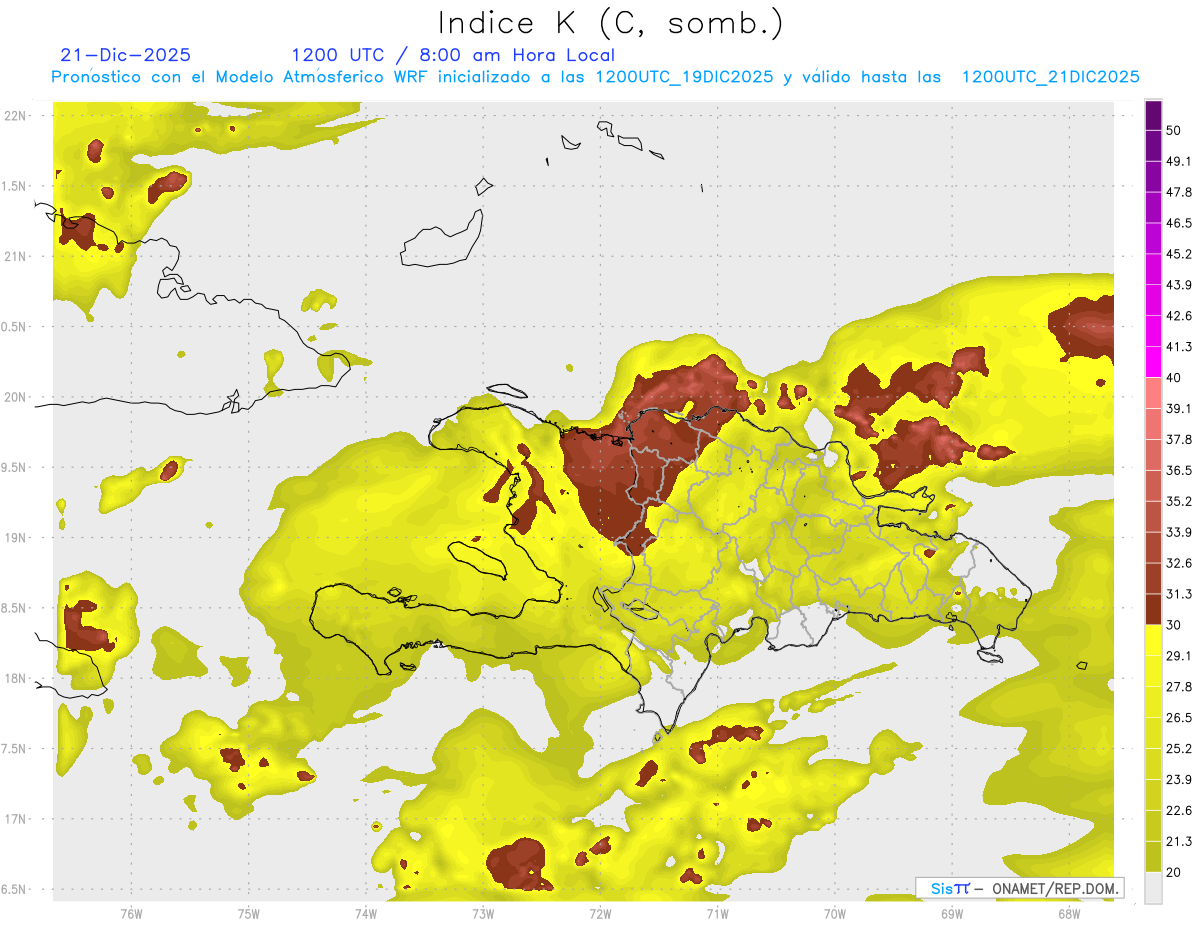The width and height of the screenshot is (1200, 927).
Task: Click the colorbar value "41.3"
Action: click(1178, 347)
